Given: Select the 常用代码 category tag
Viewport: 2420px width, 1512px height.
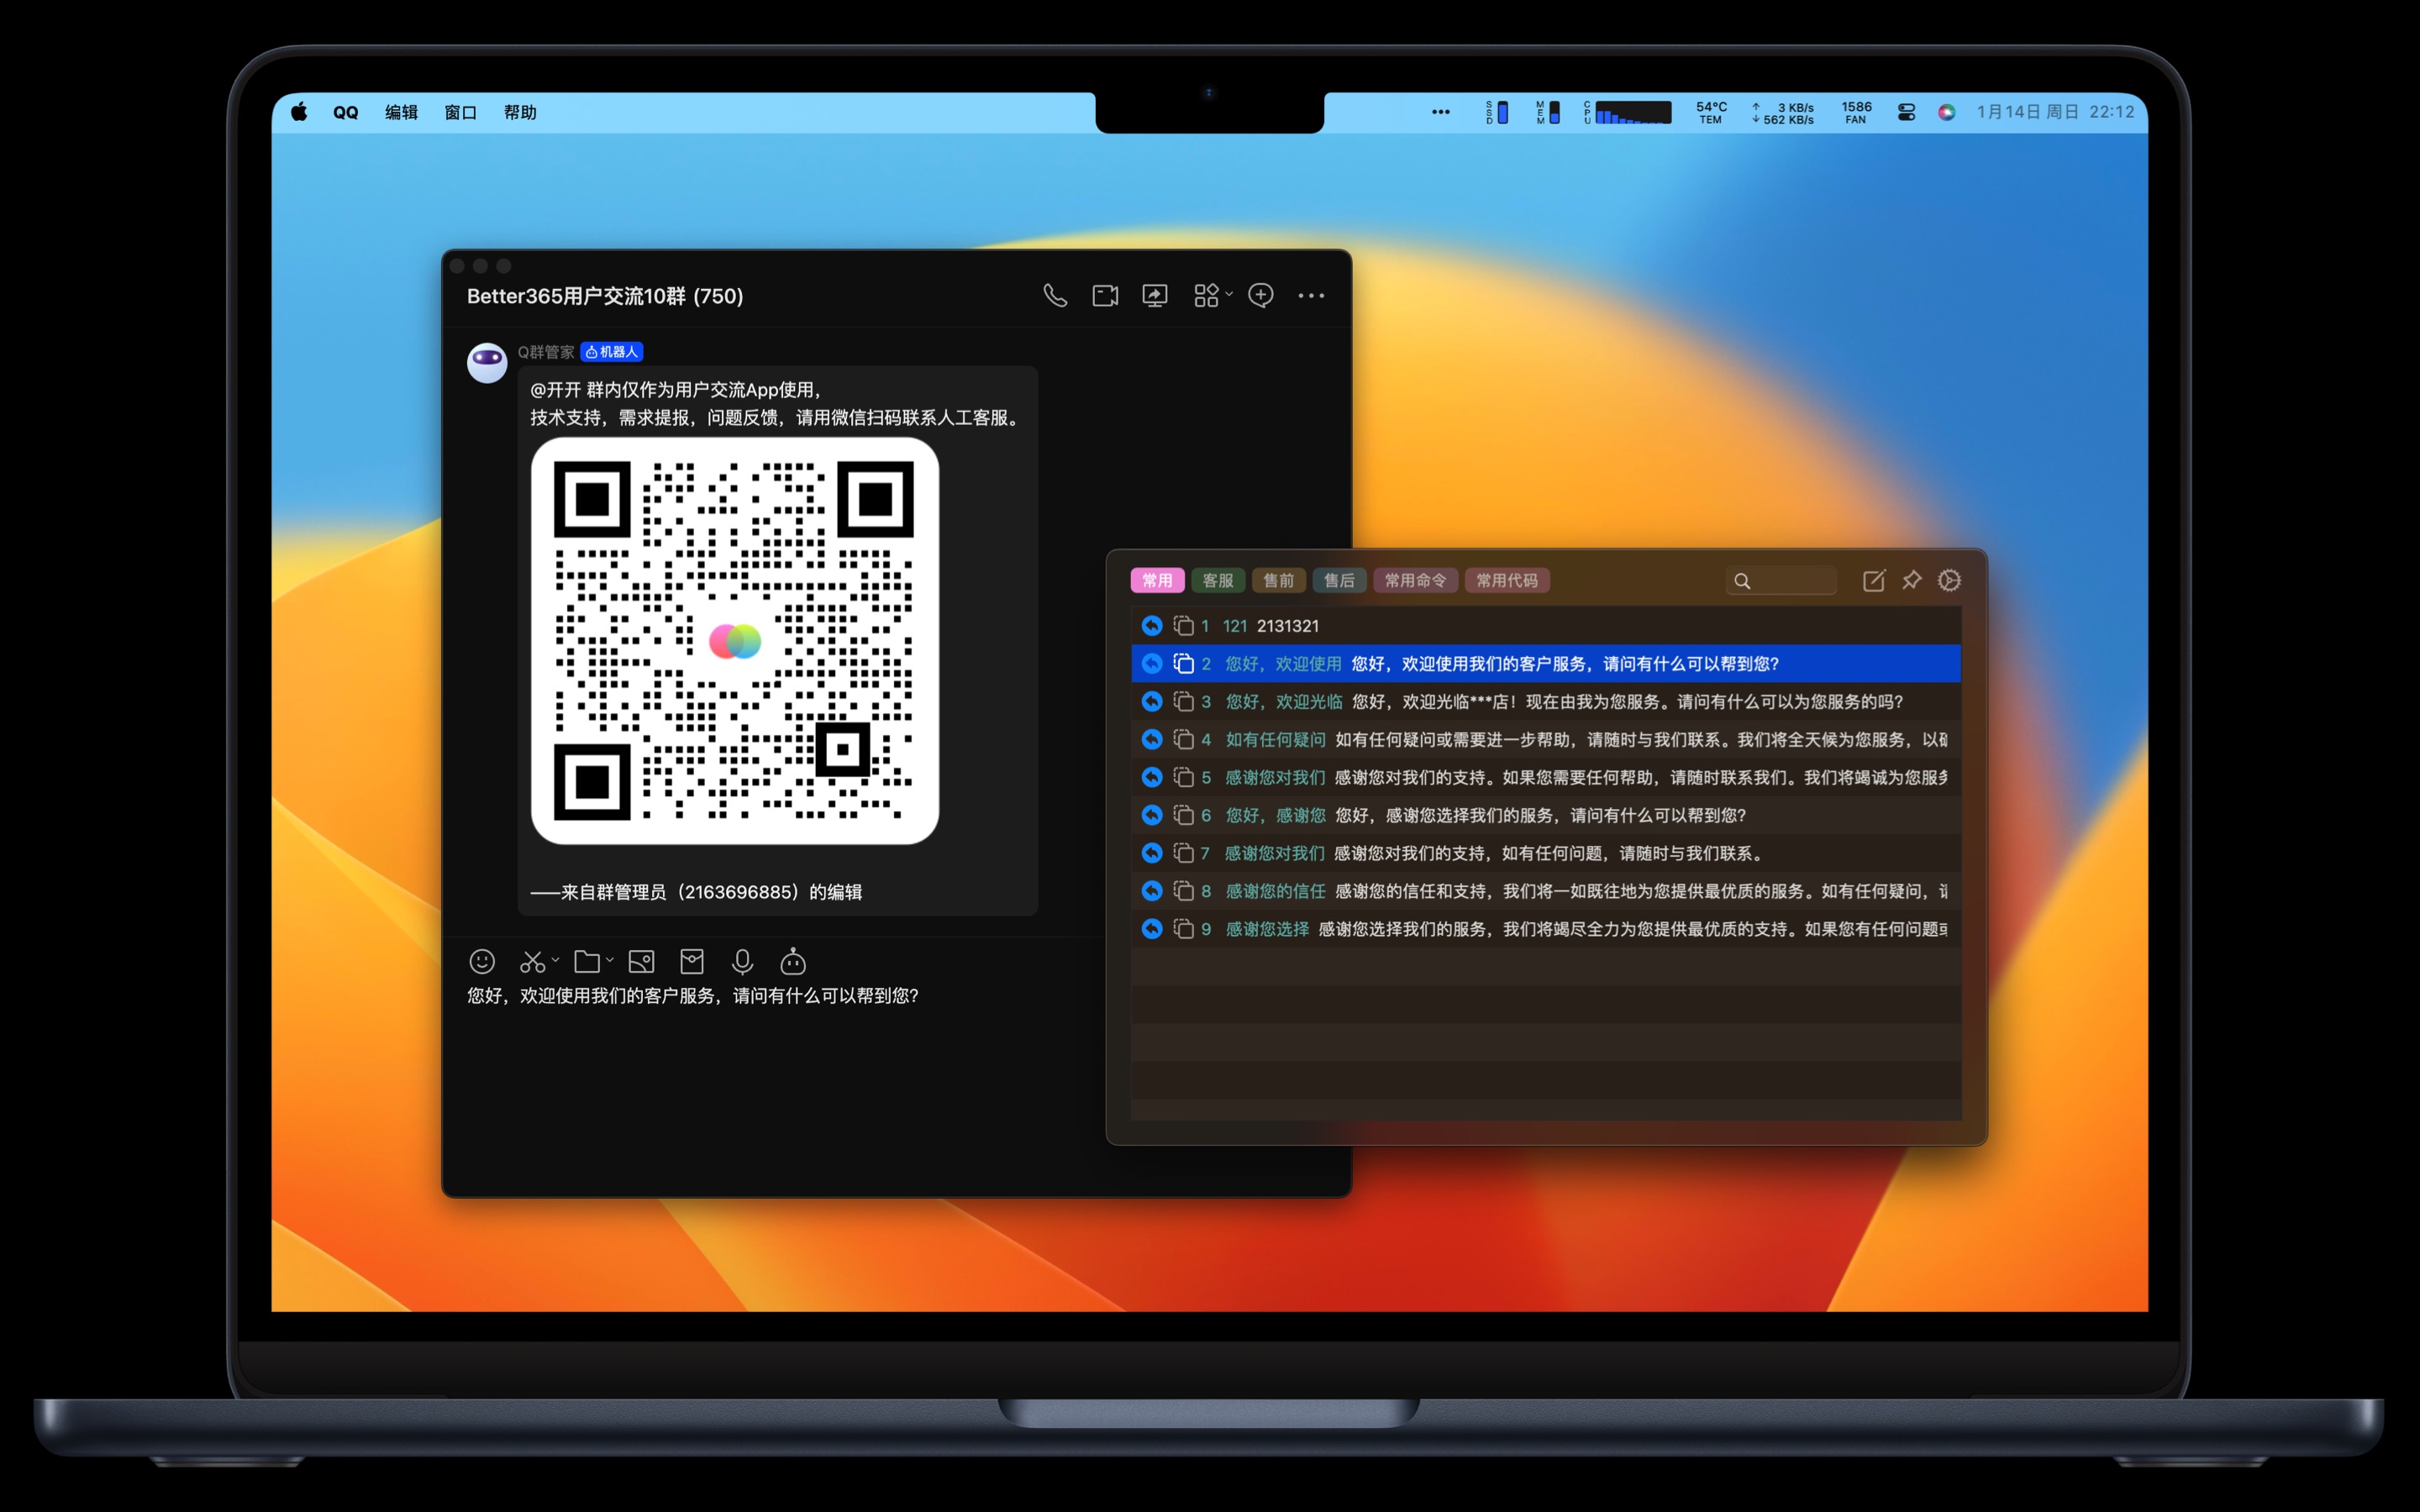Looking at the screenshot, I should click(1506, 580).
